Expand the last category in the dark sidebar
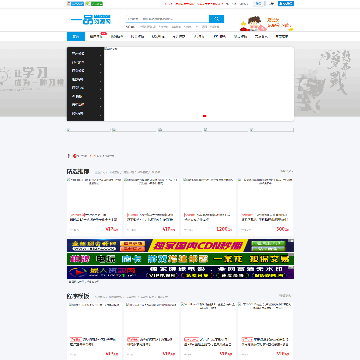 [x=86, y=113]
